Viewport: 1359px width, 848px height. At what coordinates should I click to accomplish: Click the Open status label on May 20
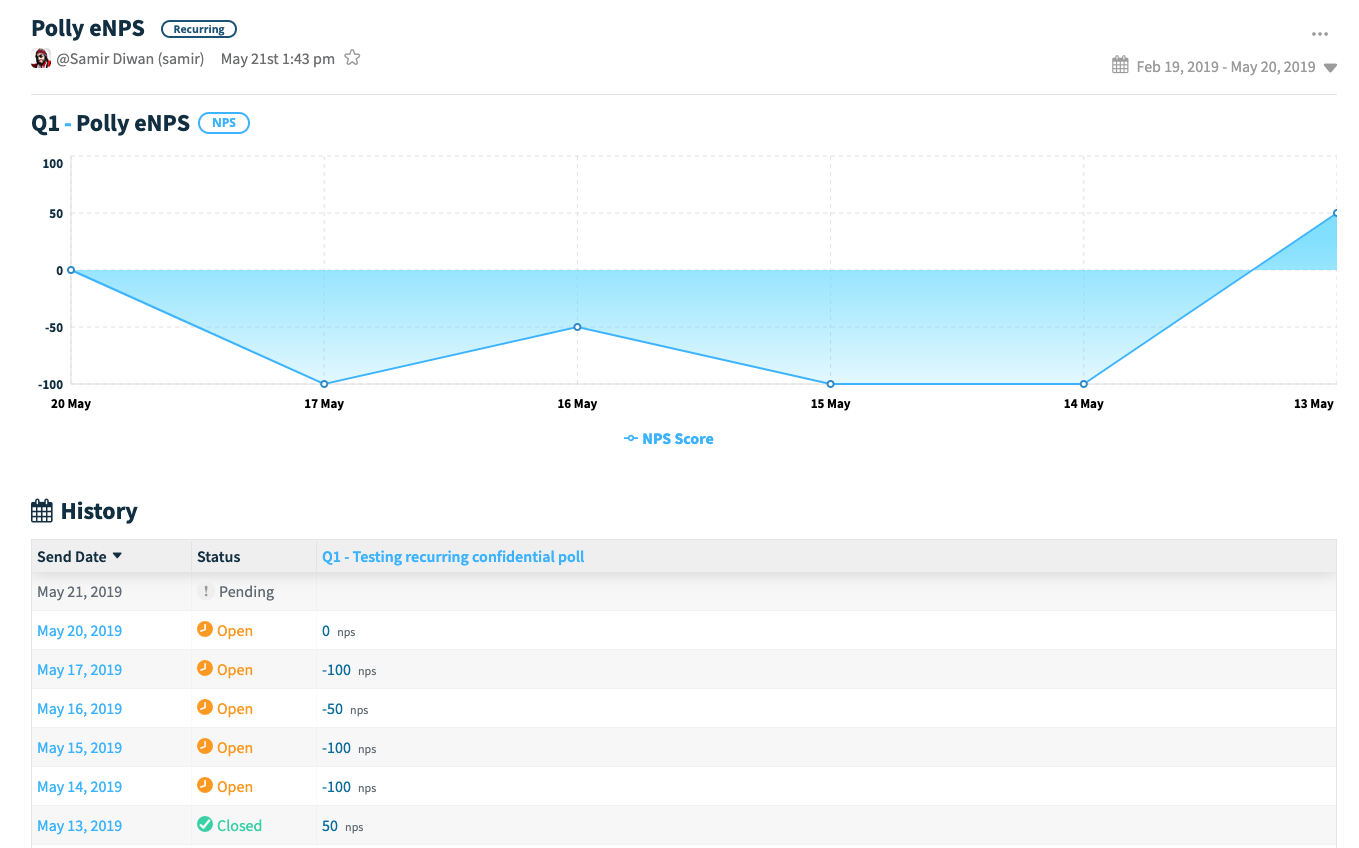(x=235, y=631)
